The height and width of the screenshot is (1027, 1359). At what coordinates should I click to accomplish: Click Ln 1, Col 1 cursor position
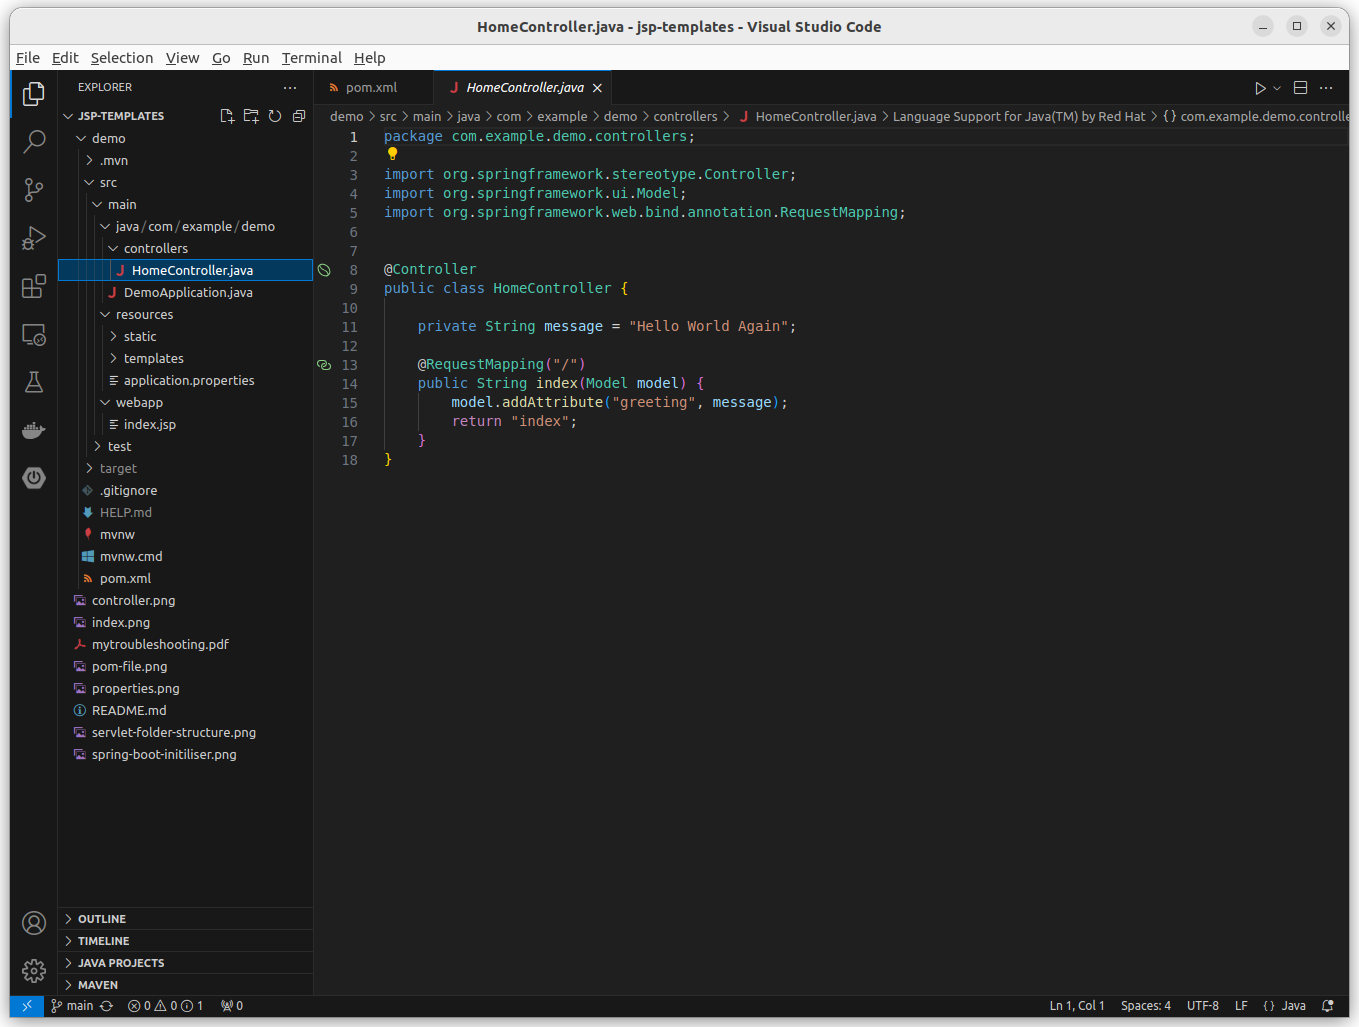[1077, 1006]
